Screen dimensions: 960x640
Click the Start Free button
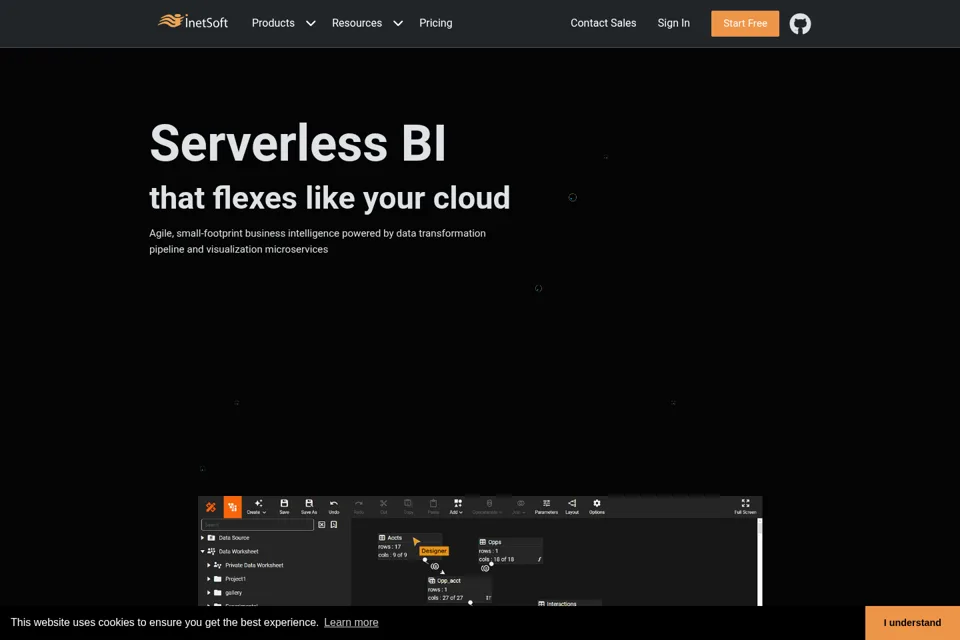[745, 23]
